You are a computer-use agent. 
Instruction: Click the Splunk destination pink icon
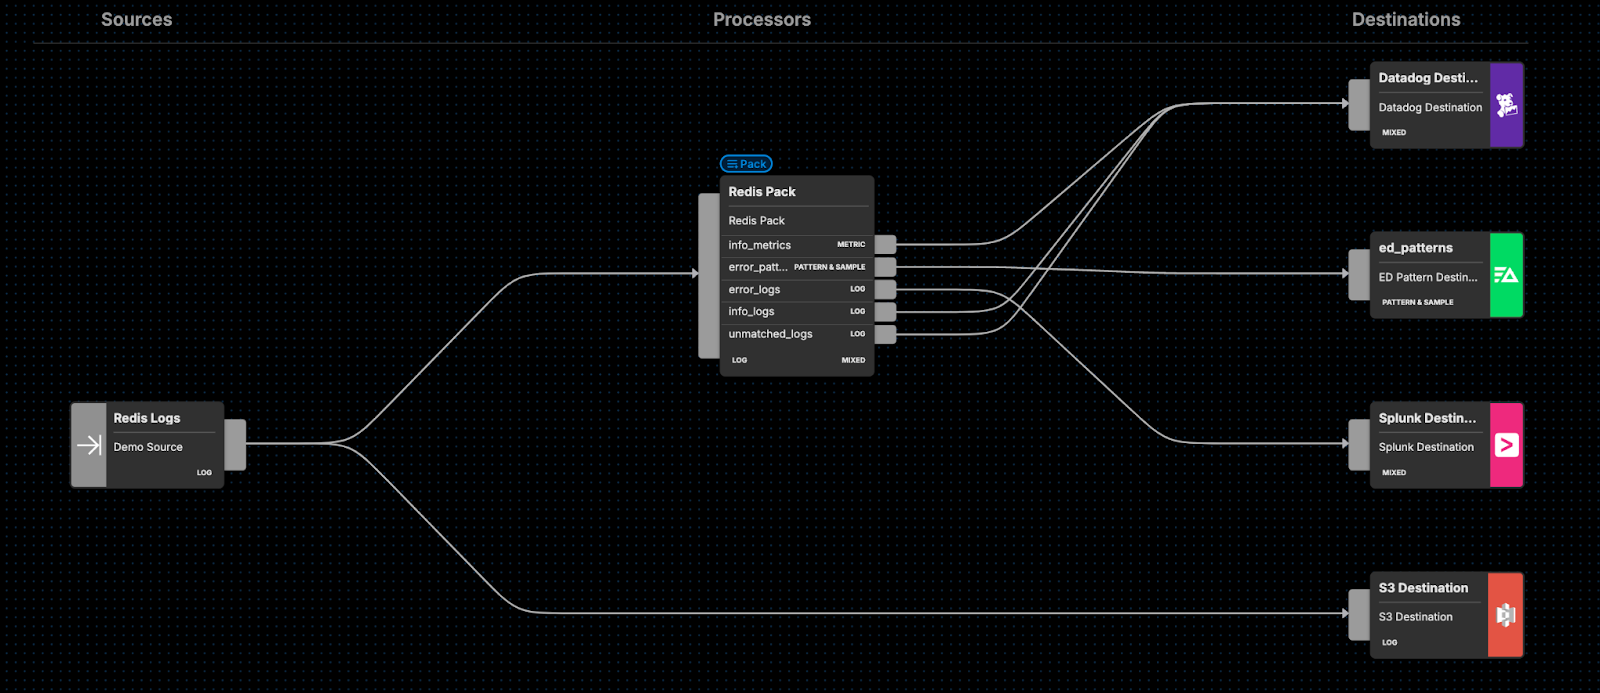tap(1506, 445)
